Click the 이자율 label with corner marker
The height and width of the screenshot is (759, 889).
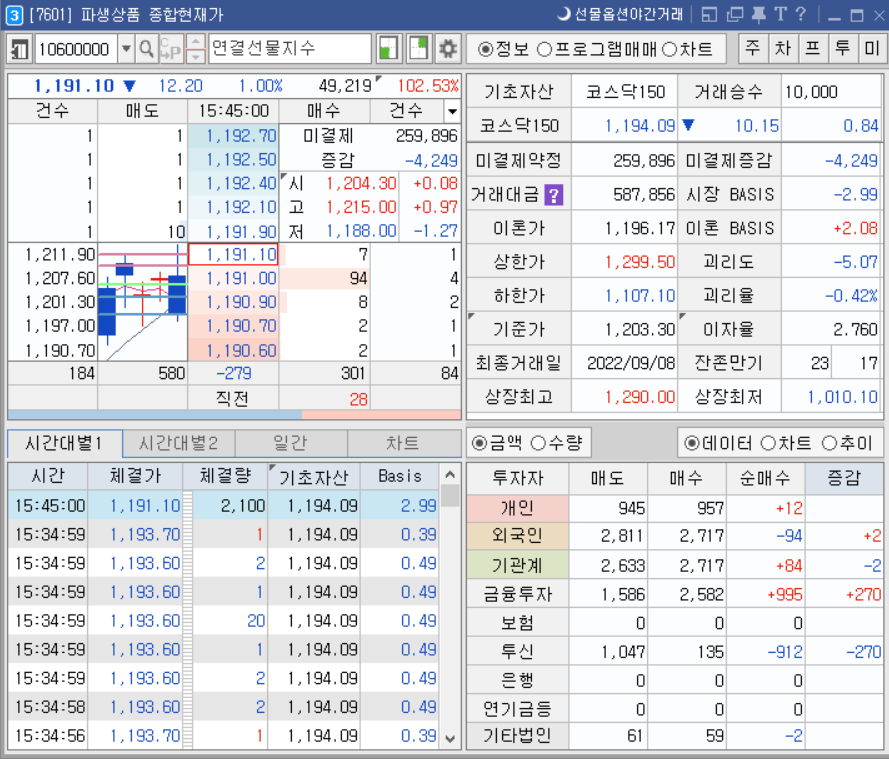(729, 329)
